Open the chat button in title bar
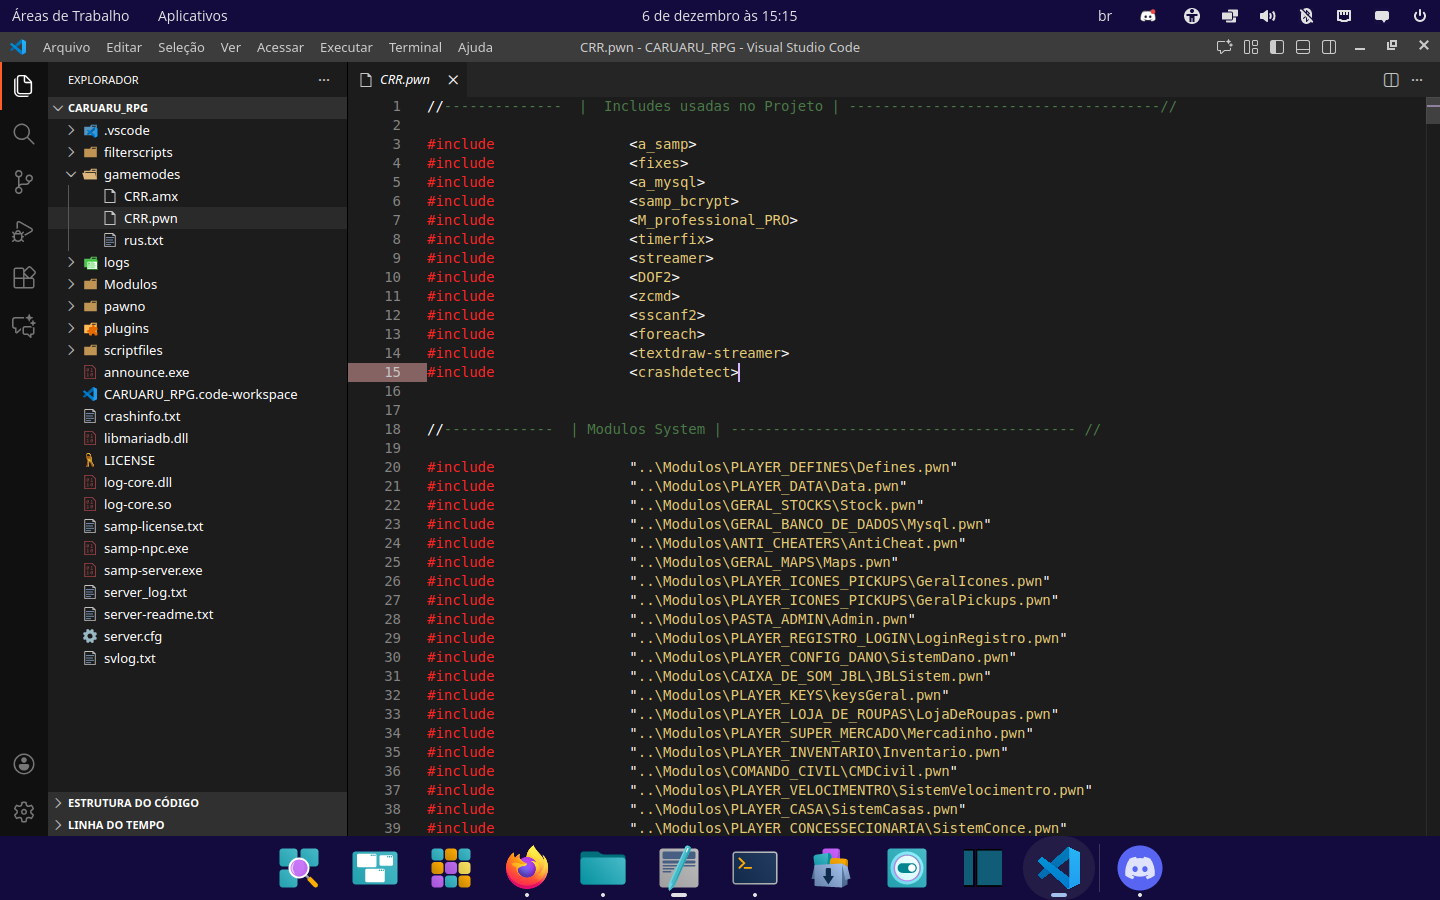The height and width of the screenshot is (900, 1440). click(x=1224, y=47)
